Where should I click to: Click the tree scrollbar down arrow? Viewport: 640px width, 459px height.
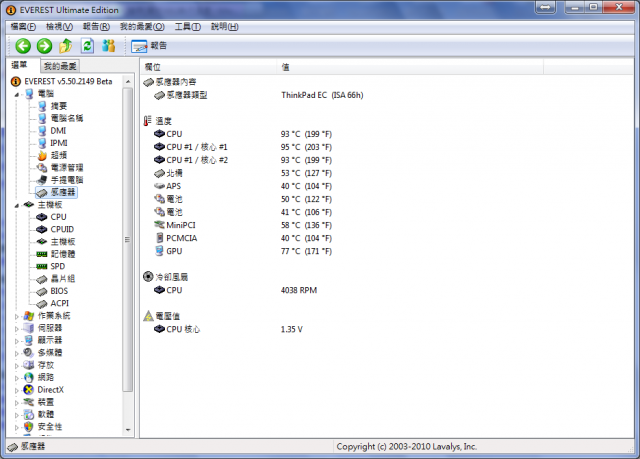pyautogui.click(x=128, y=430)
